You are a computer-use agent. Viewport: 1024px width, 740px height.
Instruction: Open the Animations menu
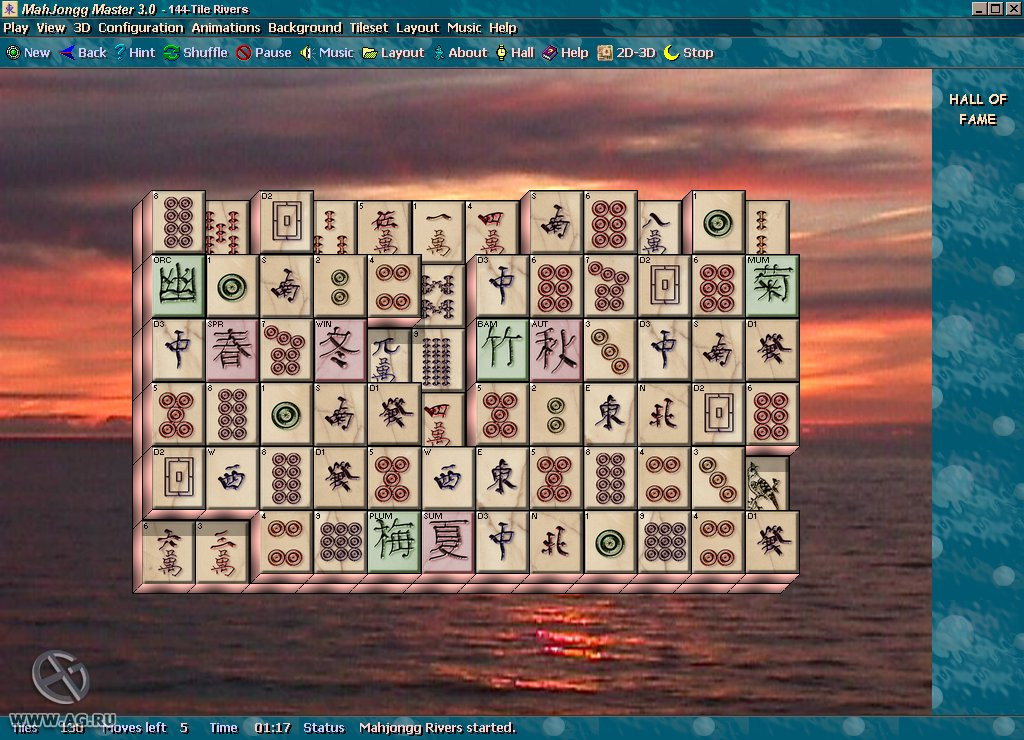[x=226, y=27]
